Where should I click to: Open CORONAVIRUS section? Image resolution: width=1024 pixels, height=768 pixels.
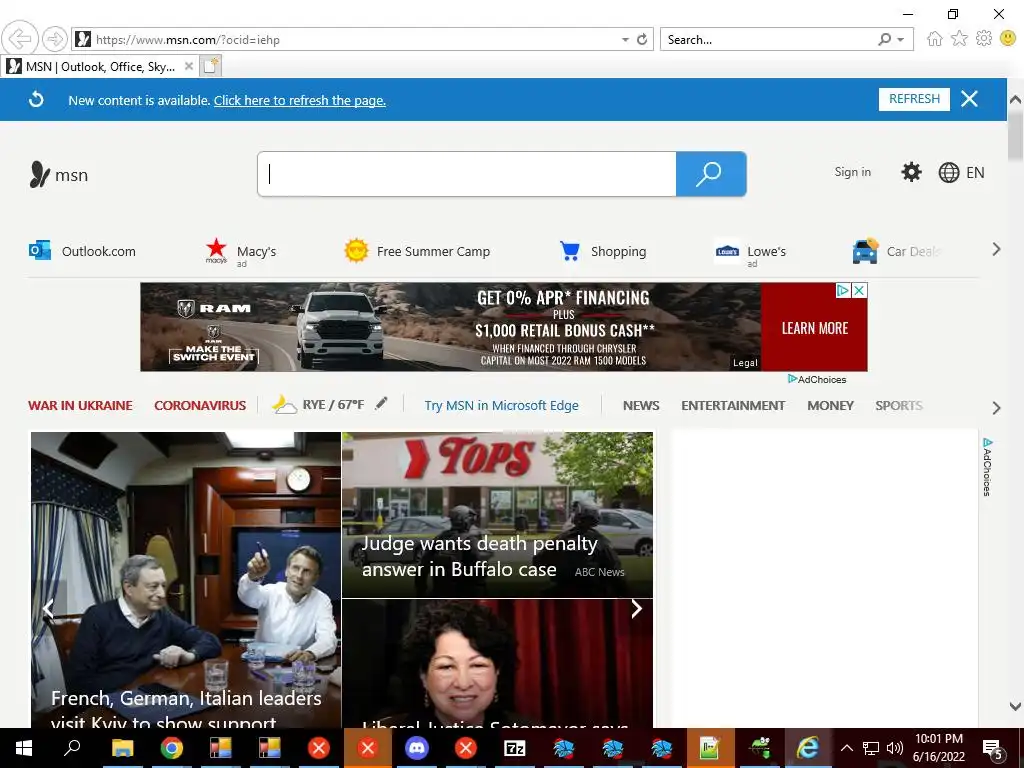(x=200, y=406)
